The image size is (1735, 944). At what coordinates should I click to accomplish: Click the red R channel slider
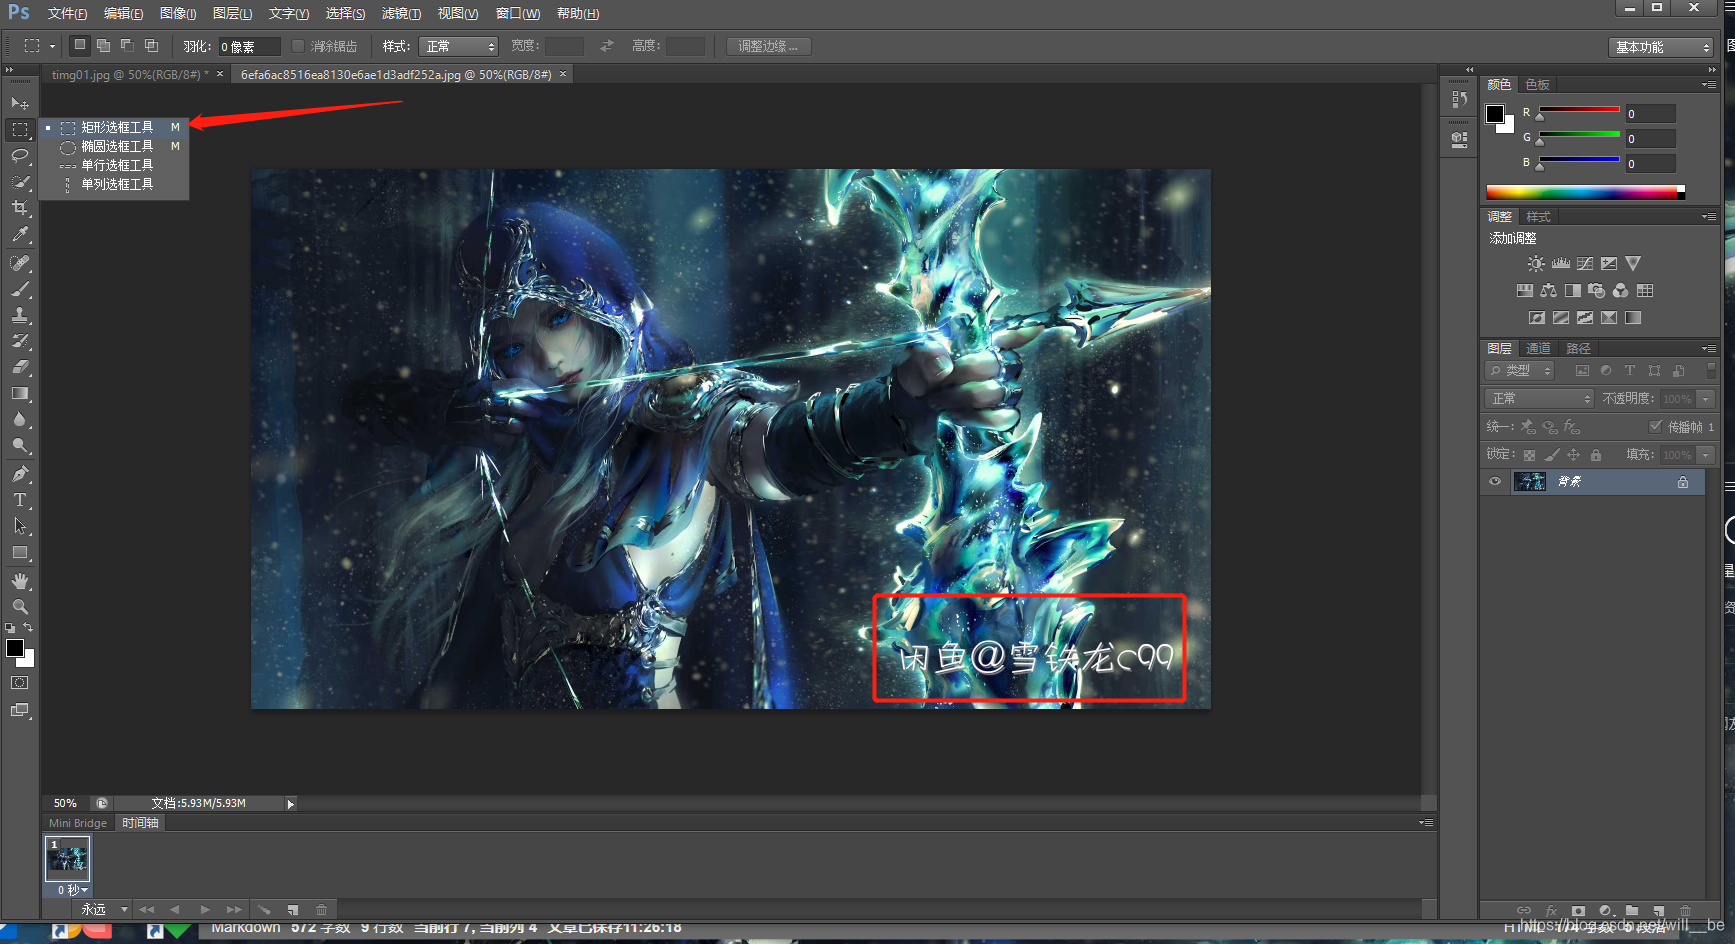pos(1579,110)
